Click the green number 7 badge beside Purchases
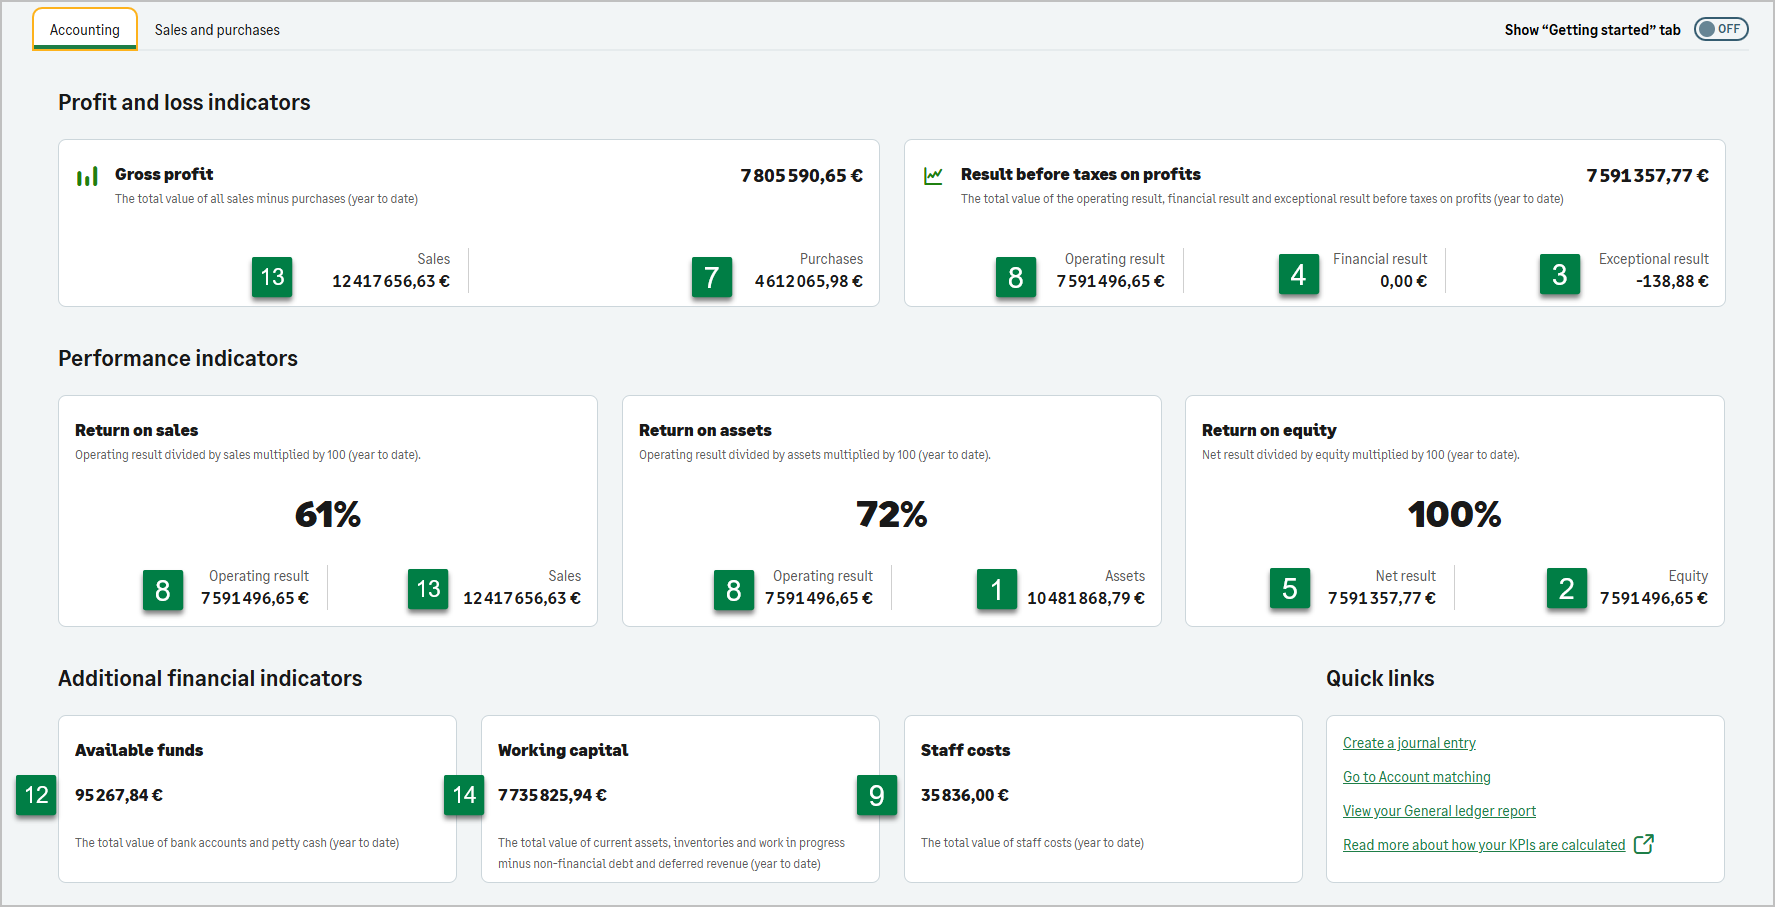Screen dimensions: 1775x907 click(711, 277)
